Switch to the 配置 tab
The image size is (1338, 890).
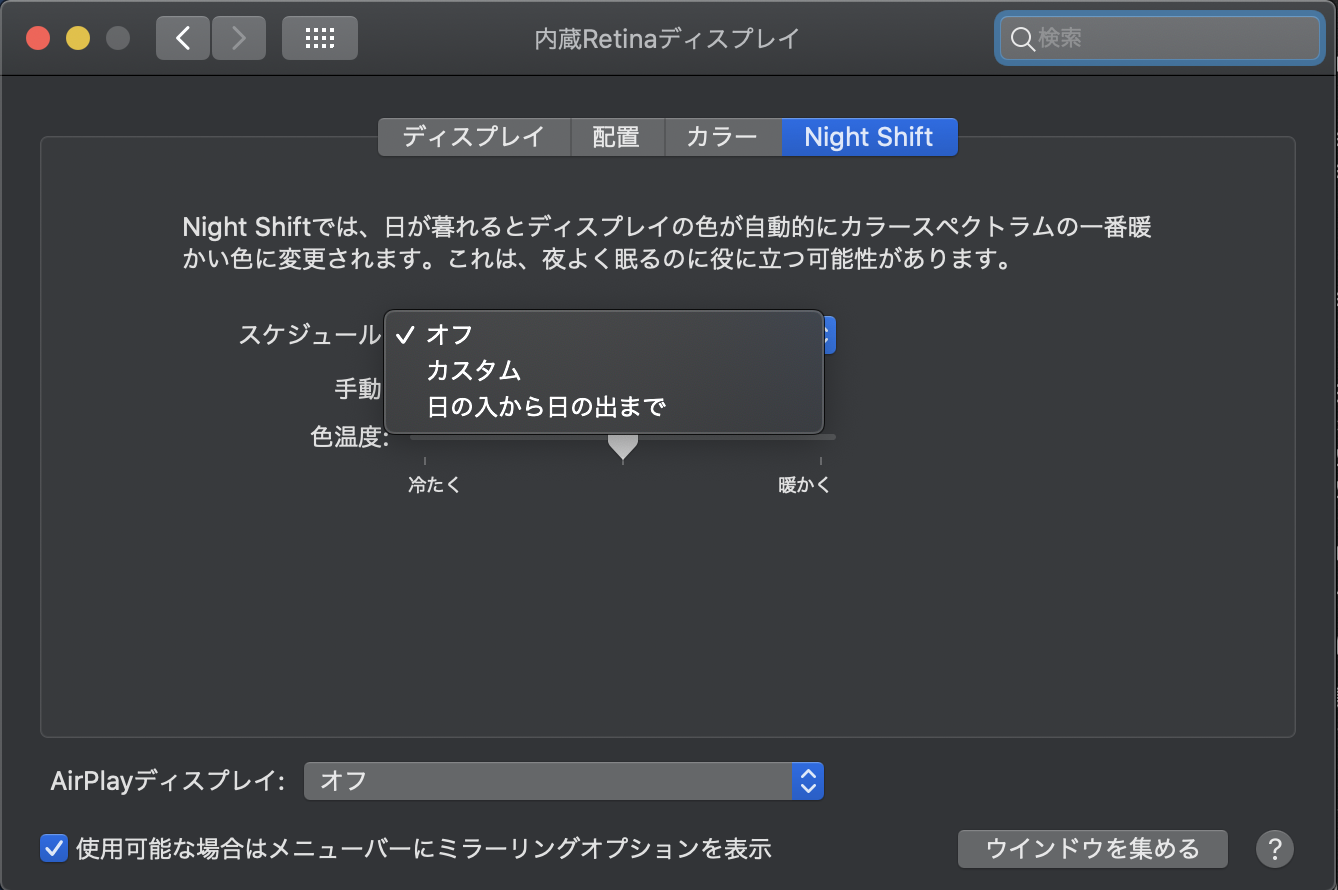(616, 137)
